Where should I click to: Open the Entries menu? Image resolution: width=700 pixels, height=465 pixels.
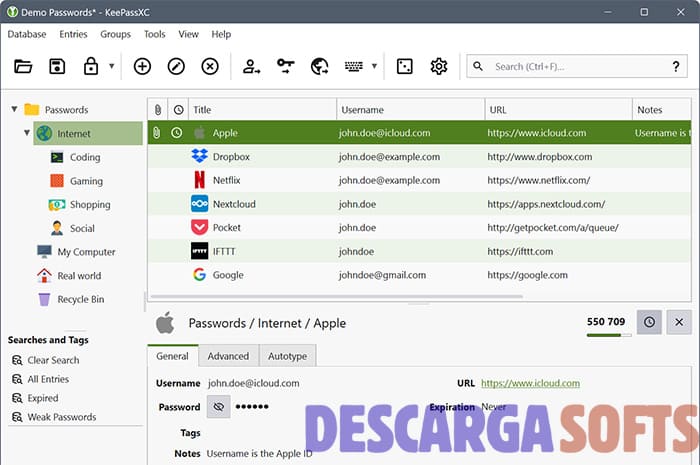click(x=73, y=34)
